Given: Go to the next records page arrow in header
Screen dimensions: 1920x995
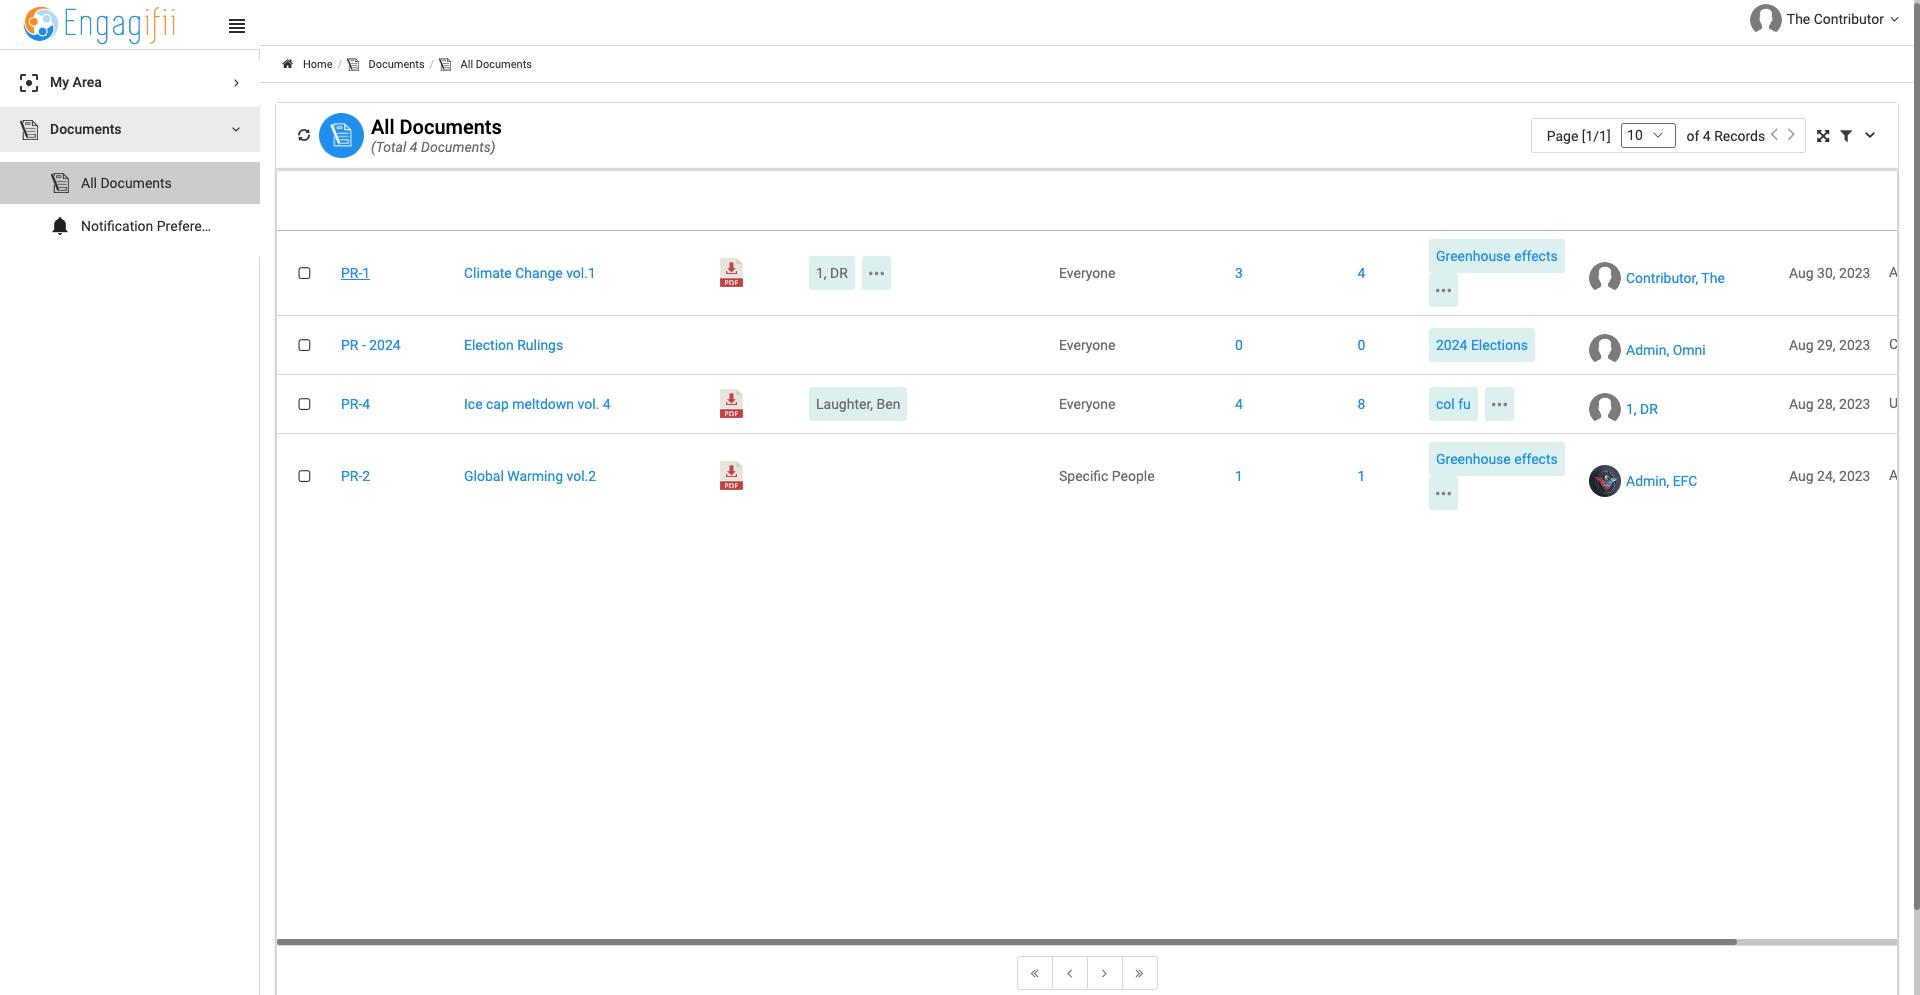Looking at the screenshot, I should coord(1791,134).
